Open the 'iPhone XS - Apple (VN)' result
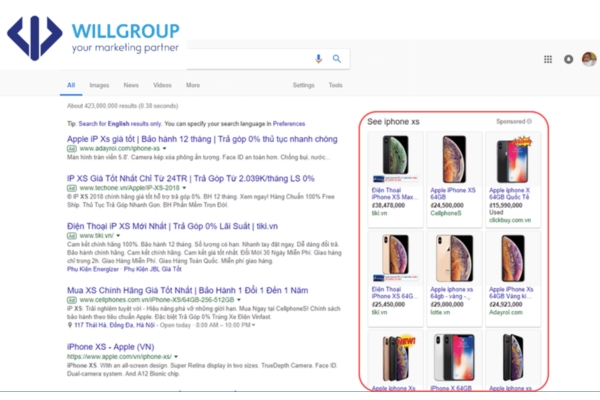 point(111,347)
